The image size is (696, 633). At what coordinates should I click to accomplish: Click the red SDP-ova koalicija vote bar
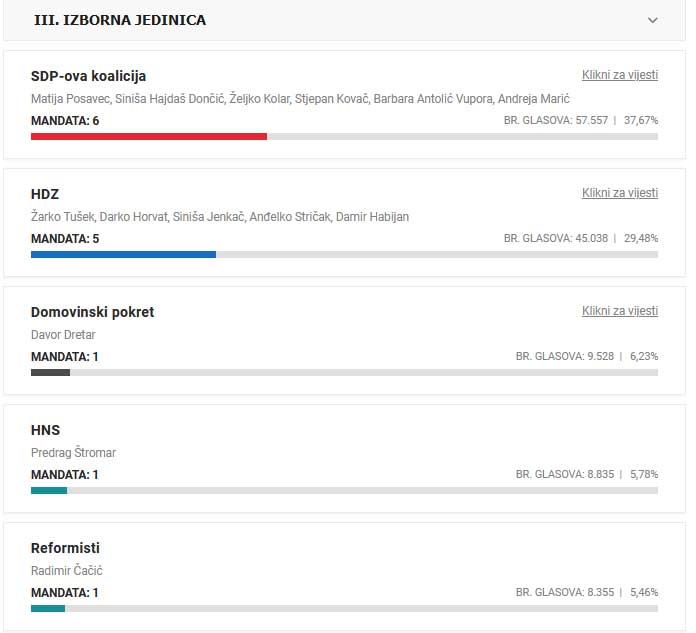(149, 136)
